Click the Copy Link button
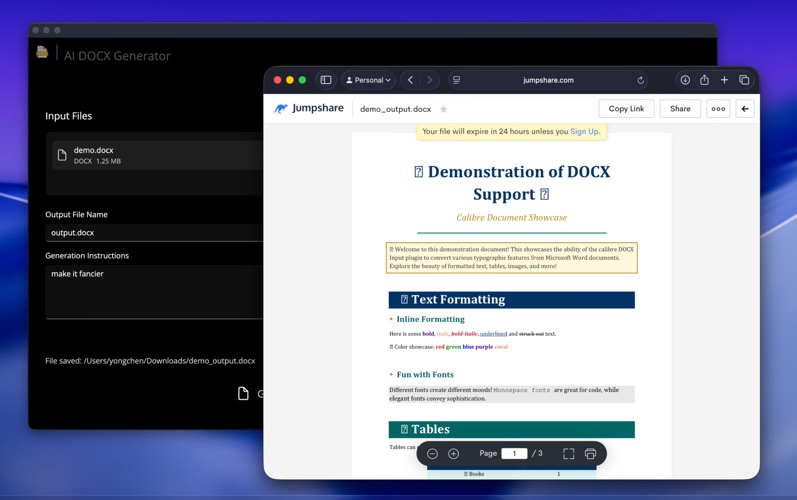 (626, 109)
